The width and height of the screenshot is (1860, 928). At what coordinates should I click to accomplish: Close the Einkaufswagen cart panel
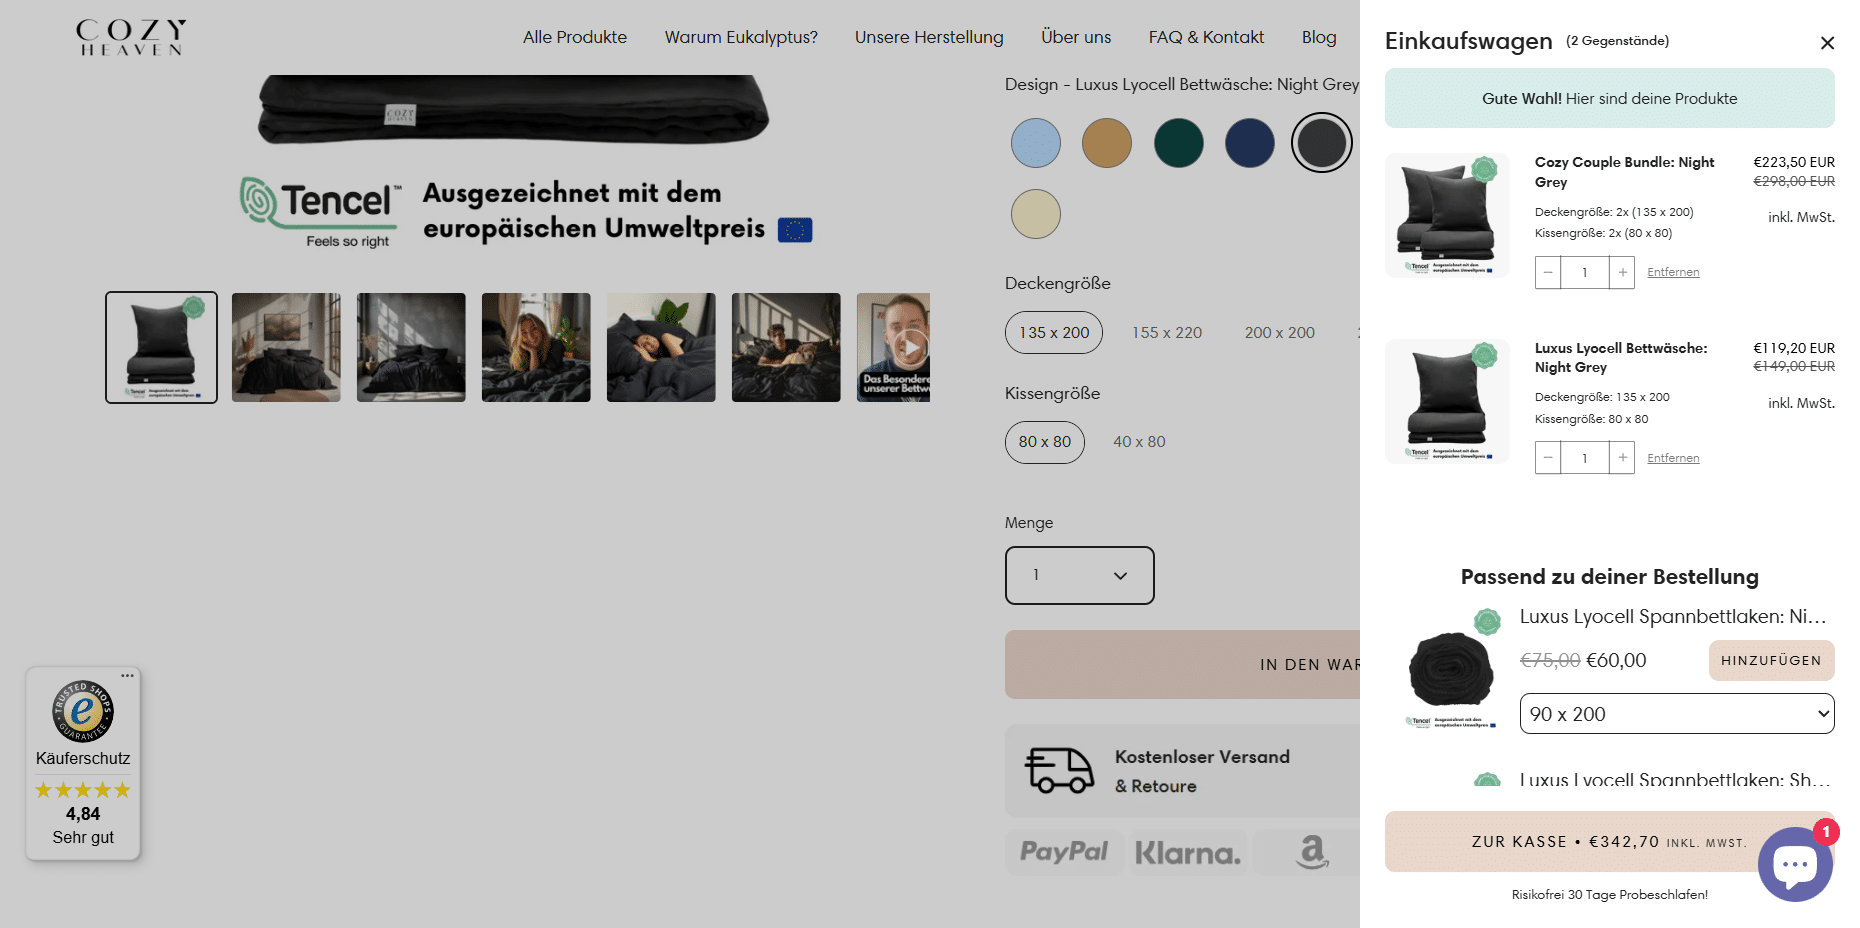(x=1827, y=43)
